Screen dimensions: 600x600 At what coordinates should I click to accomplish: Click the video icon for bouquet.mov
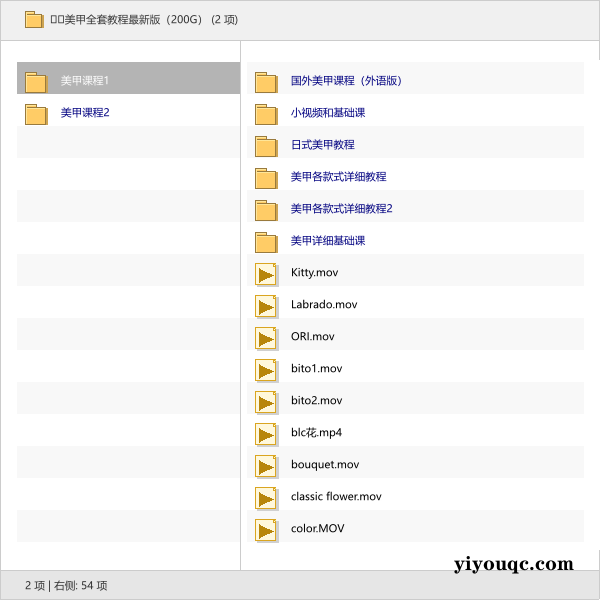[266, 466]
